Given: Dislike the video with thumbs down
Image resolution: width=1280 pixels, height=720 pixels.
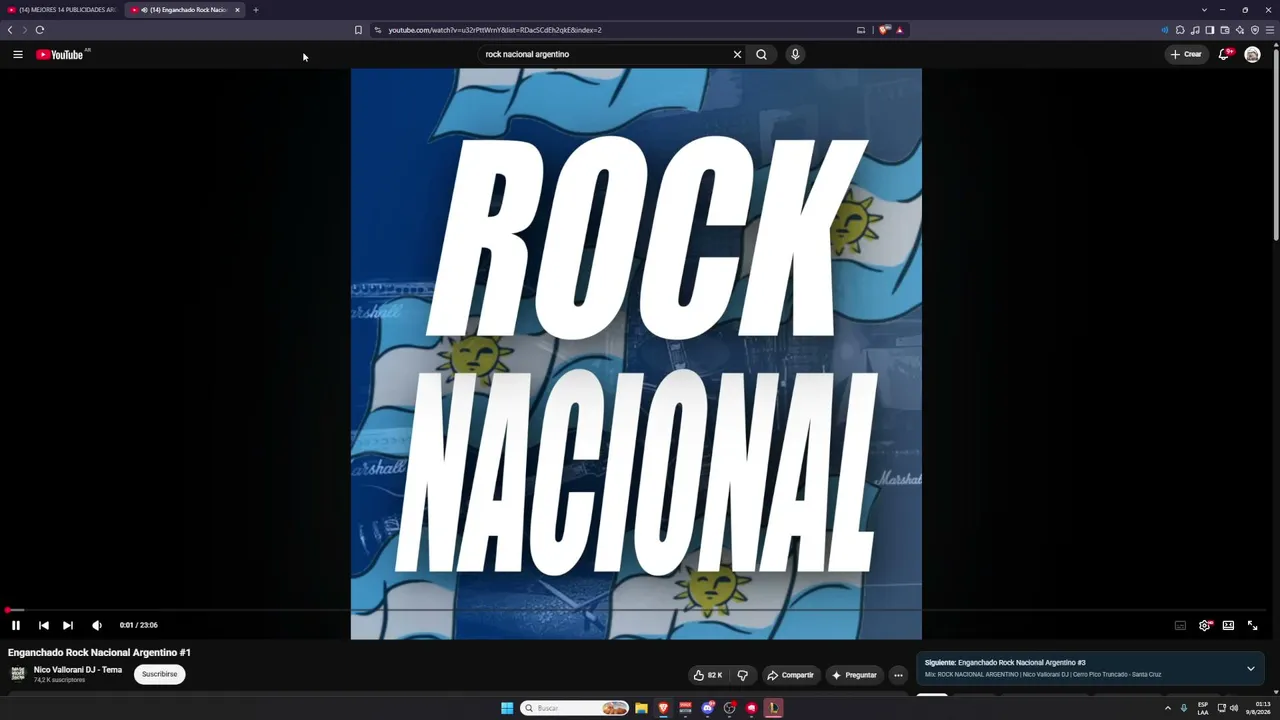Looking at the screenshot, I should pos(742,675).
